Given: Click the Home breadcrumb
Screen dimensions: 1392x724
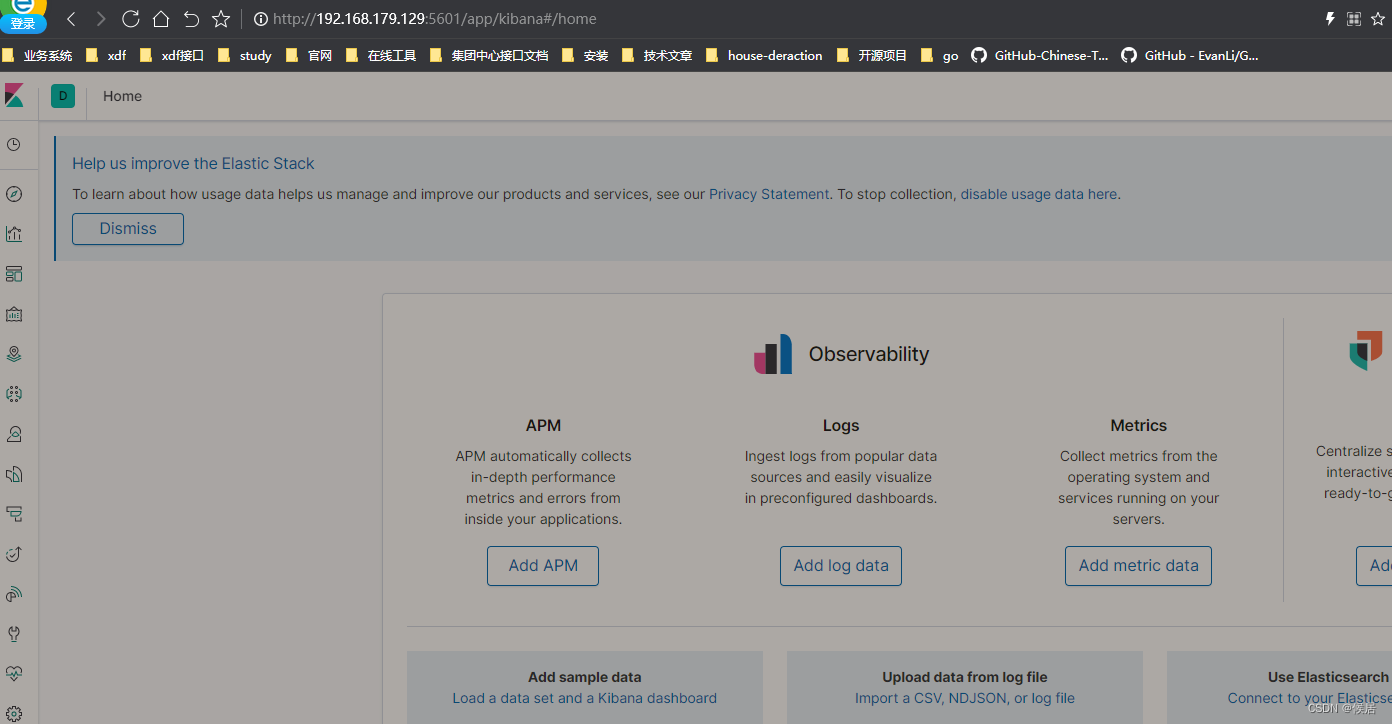Looking at the screenshot, I should tap(122, 96).
